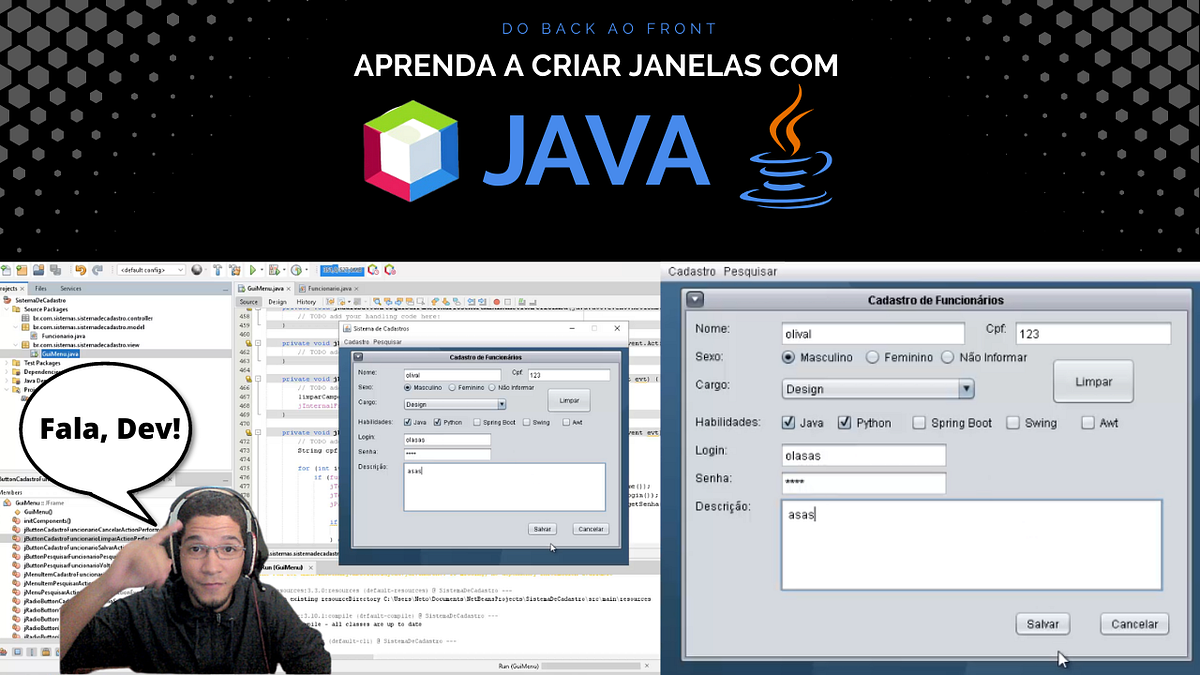Open Find in the editor toolbar
Image resolution: width=1200 pixels, height=675 pixels.
377,304
